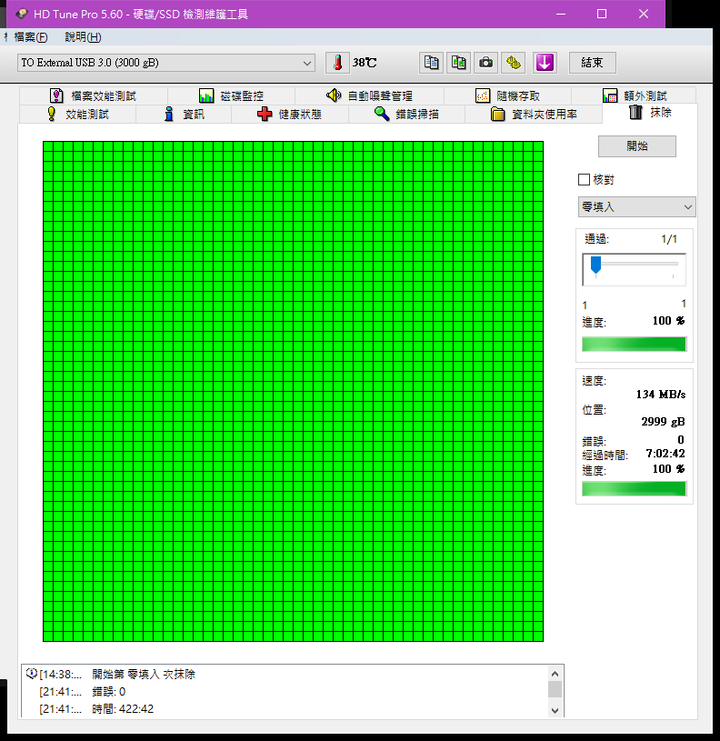720x741 pixels.
Task: Click the upper 進度 green progress bar
Action: (634, 344)
